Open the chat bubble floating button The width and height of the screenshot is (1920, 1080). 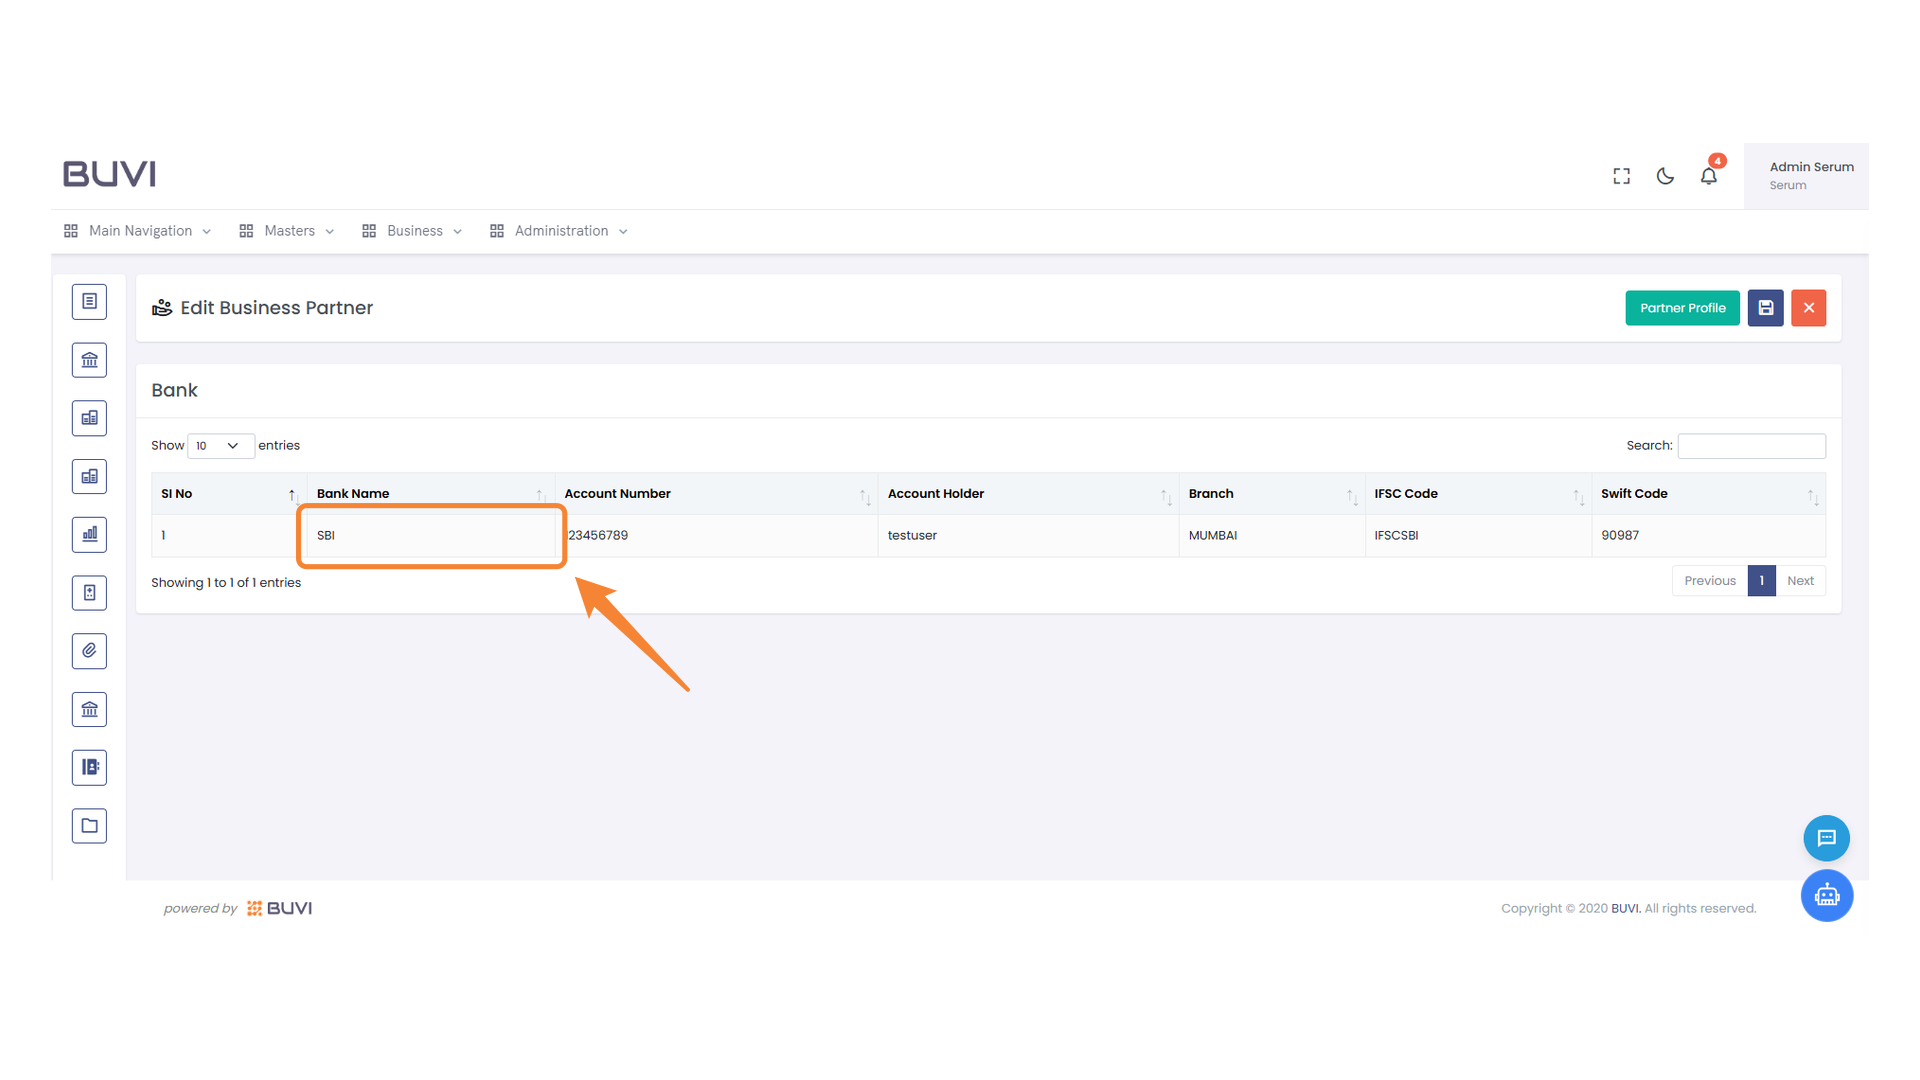1826,838
